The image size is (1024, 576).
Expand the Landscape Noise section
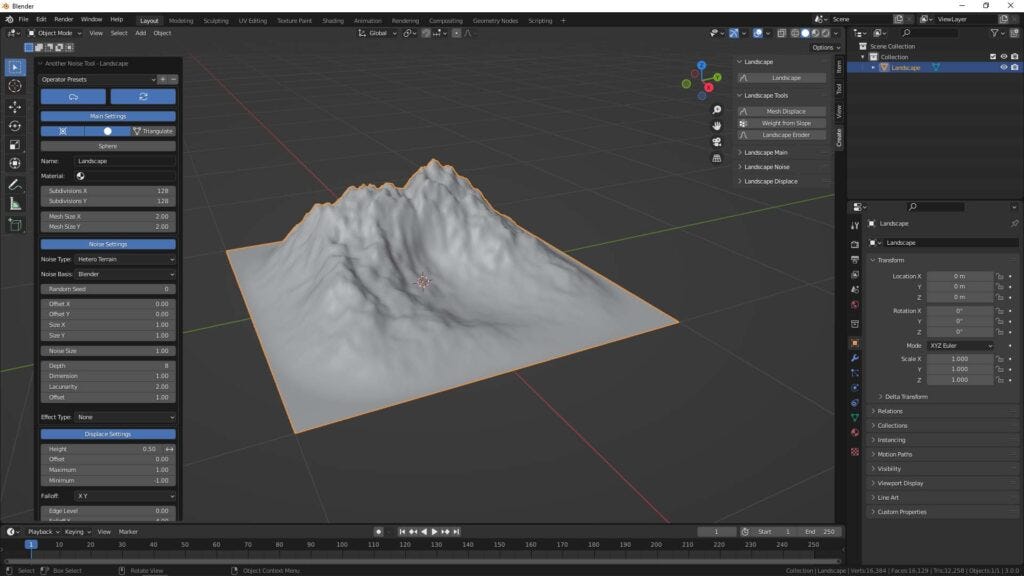click(x=766, y=166)
